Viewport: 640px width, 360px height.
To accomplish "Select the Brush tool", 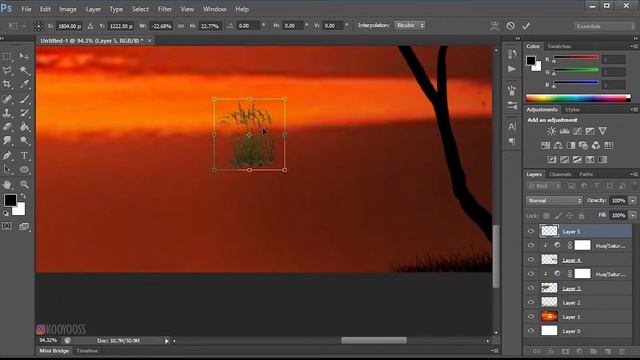I will click(24, 99).
